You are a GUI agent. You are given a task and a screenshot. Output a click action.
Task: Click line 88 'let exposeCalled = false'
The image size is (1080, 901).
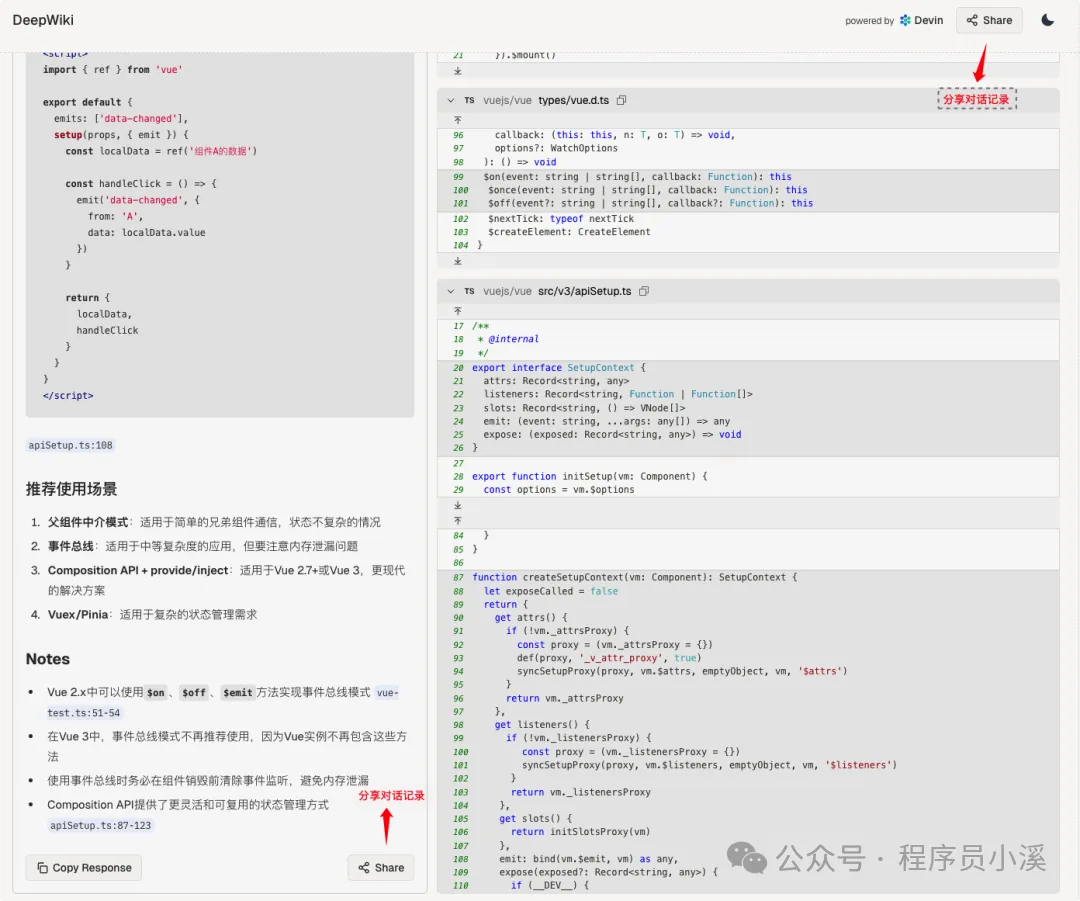point(550,591)
